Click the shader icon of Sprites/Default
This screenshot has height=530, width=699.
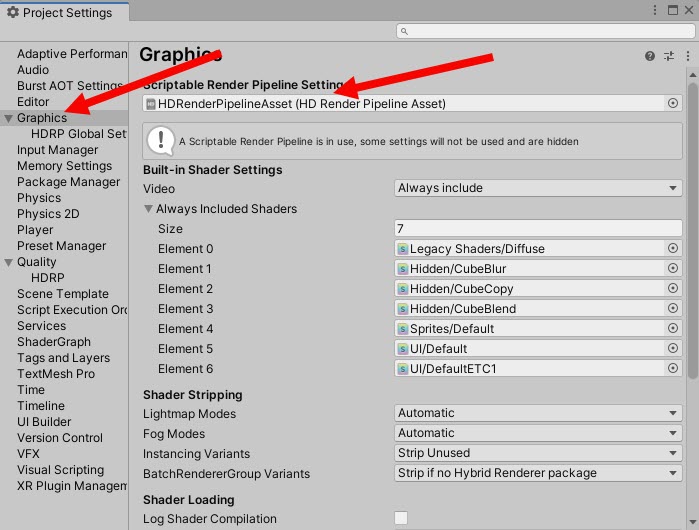pyautogui.click(x=403, y=329)
